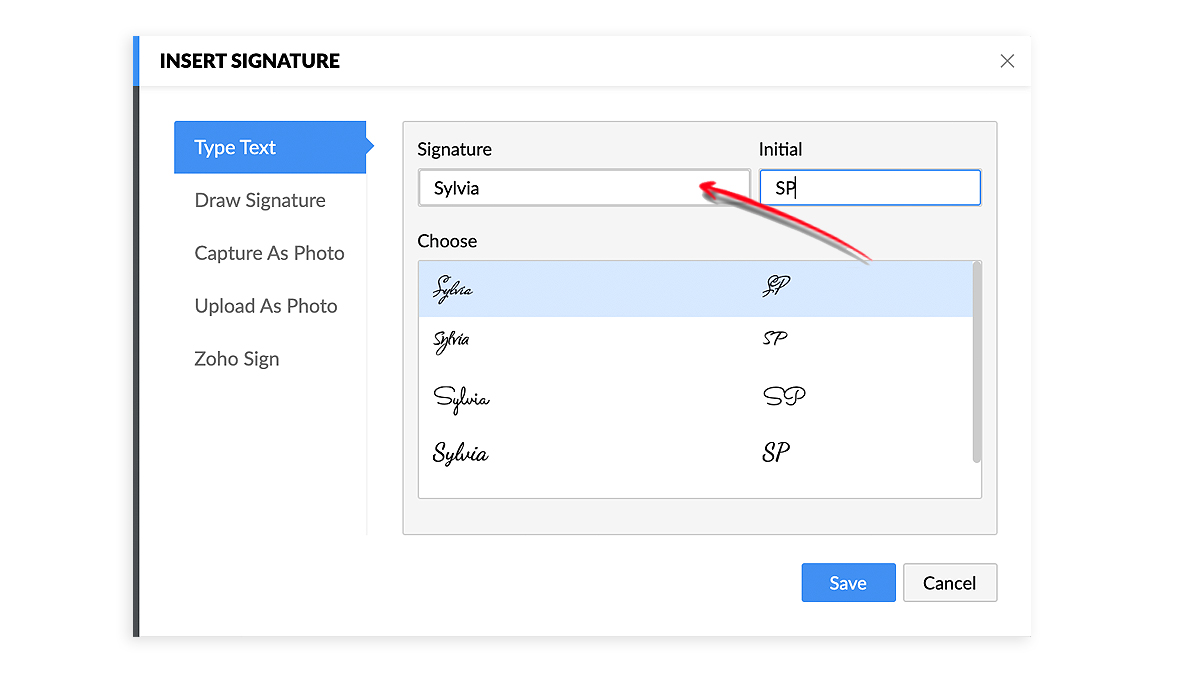The height and width of the screenshot is (673, 1195).
Task: Save the signature
Action: (848, 583)
